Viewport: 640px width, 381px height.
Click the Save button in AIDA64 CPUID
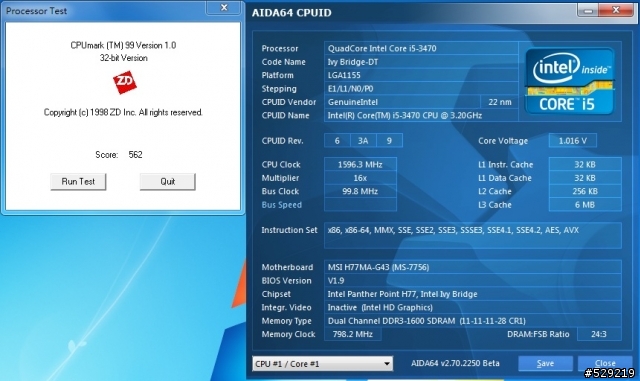pyautogui.click(x=545, y=363)
